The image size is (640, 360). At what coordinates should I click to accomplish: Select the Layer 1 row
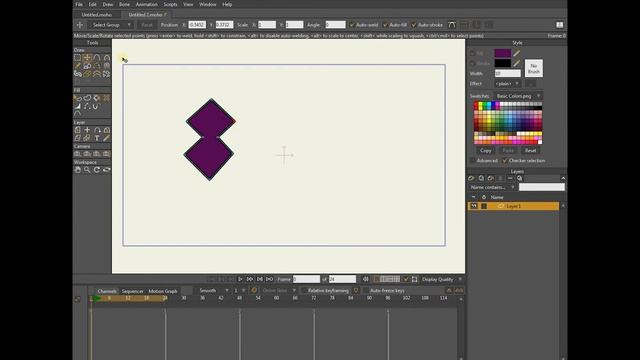point(513,206)
